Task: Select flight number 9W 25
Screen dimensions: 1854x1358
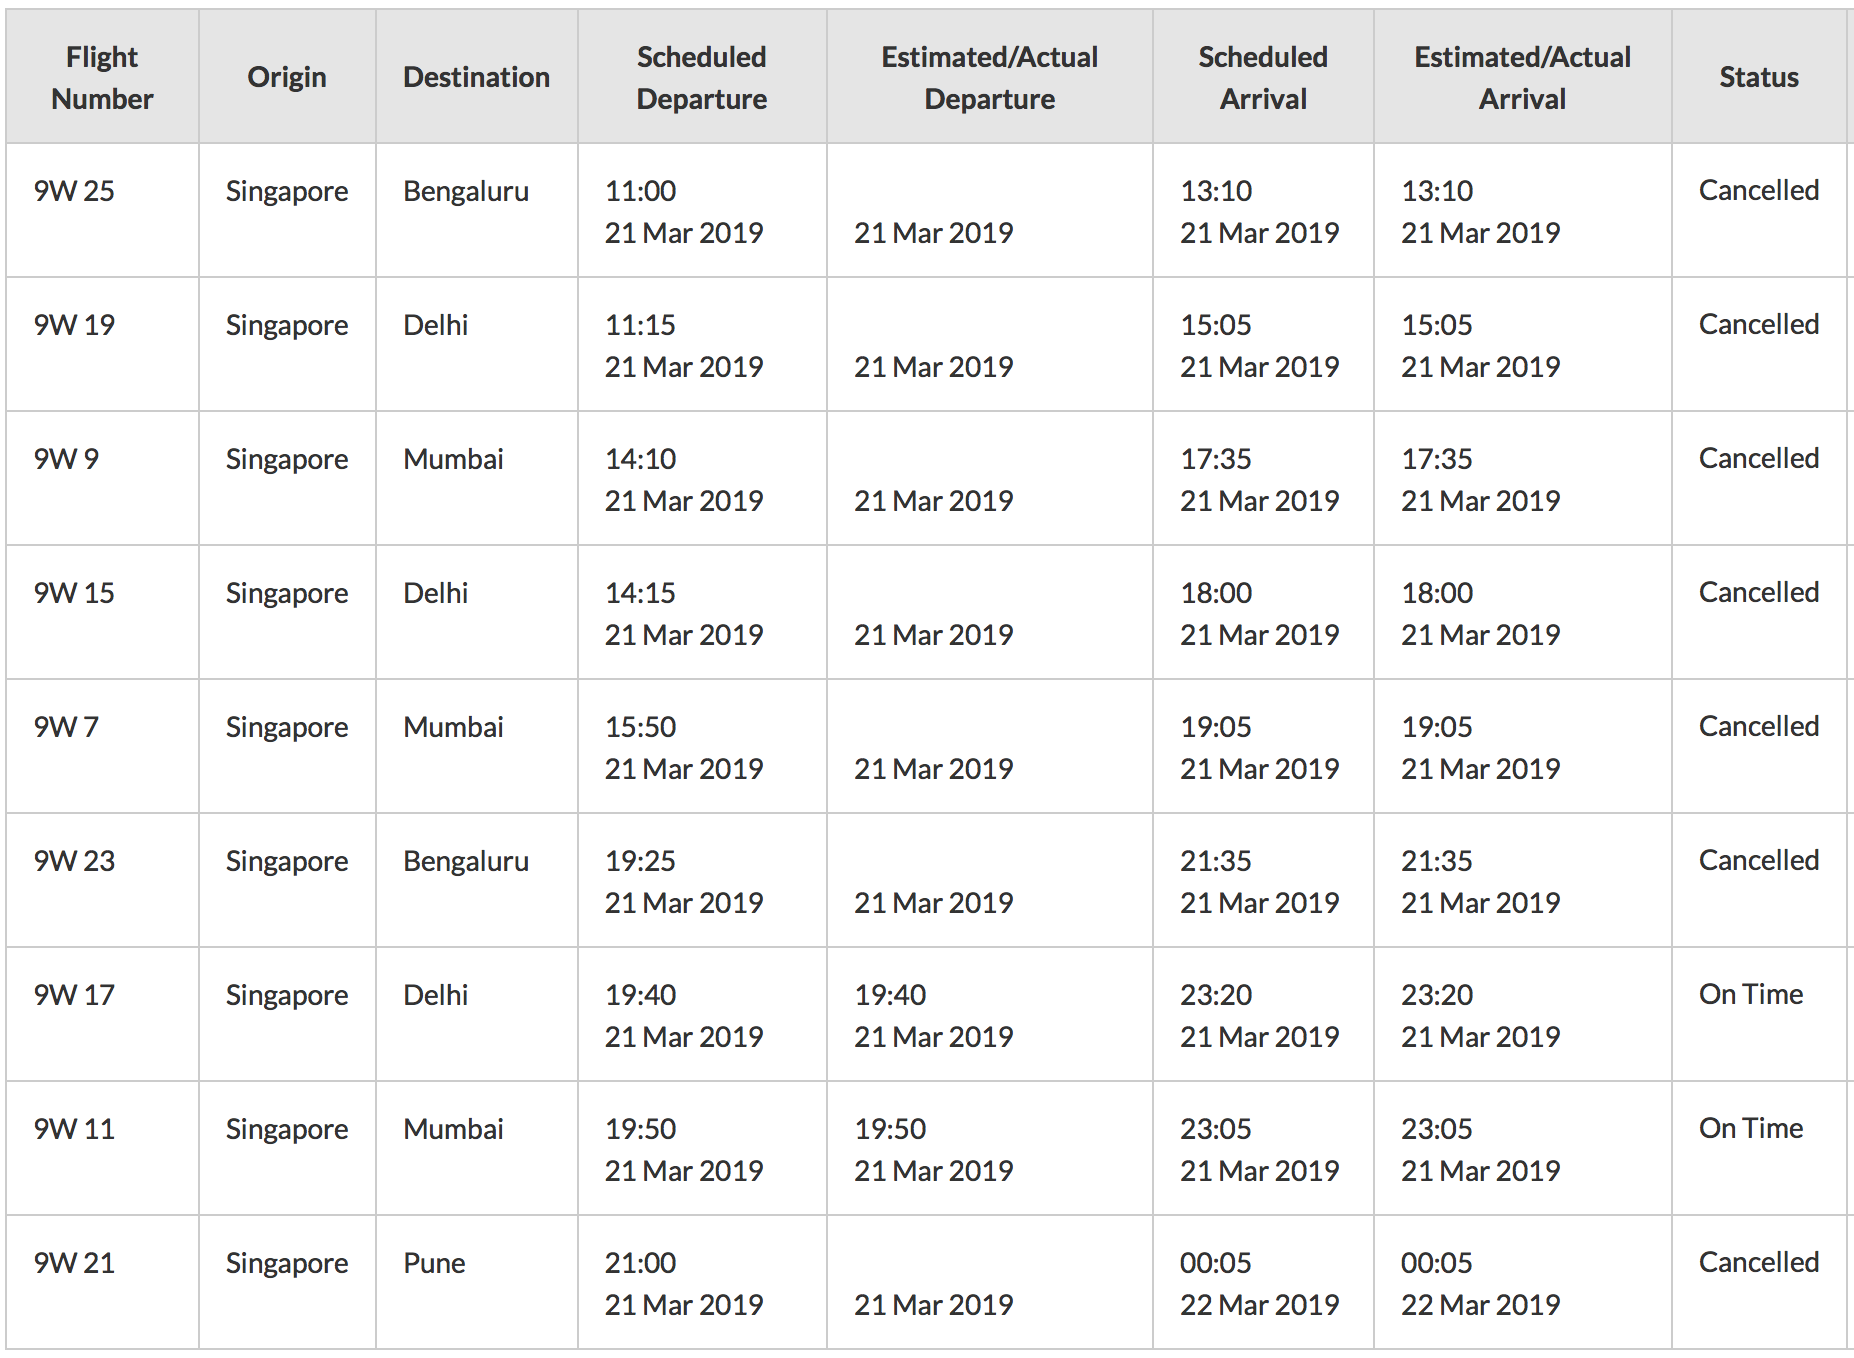Action: 74,191
